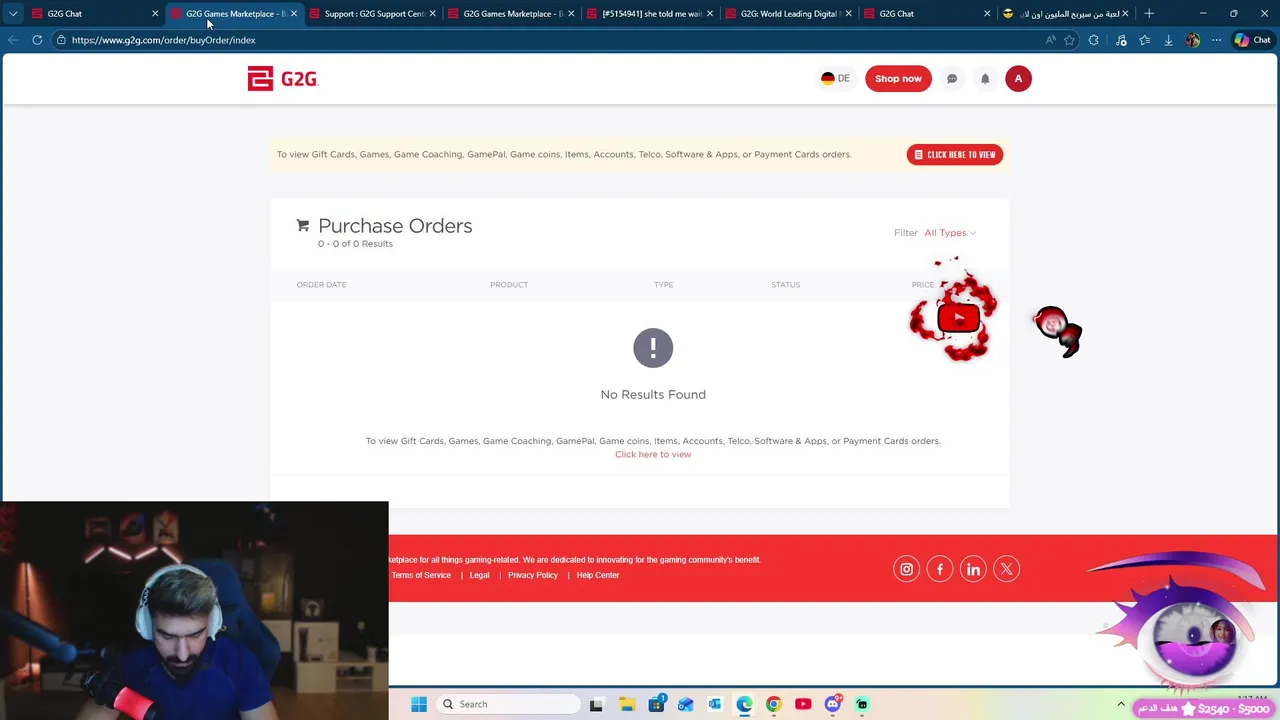Open the Instagram social link
This screenshot has width=1280, height=720.
(906, 569)
